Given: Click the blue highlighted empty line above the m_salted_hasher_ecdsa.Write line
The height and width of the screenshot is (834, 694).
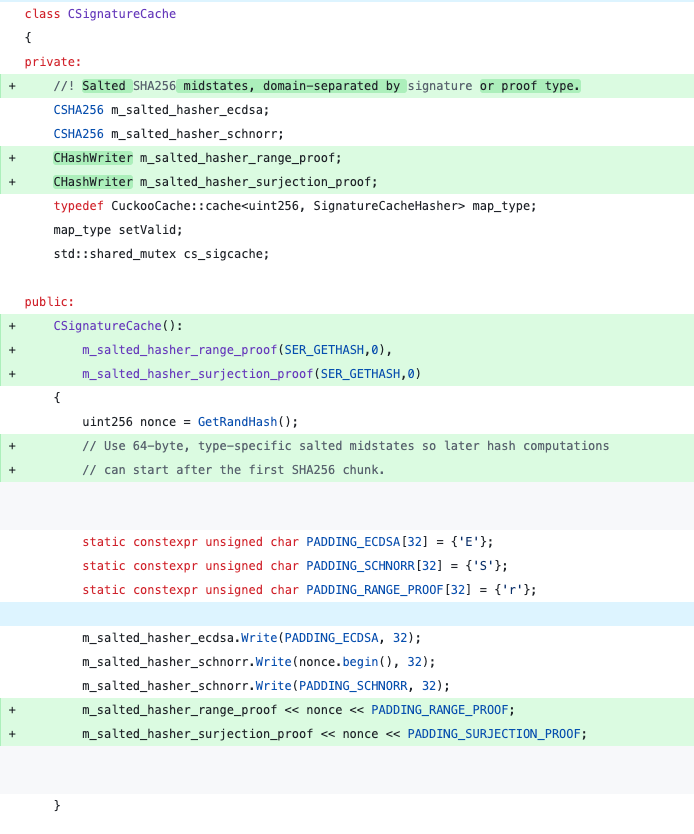Looking at the screenshot, I should pyautogui.click(x=347, y=614).
